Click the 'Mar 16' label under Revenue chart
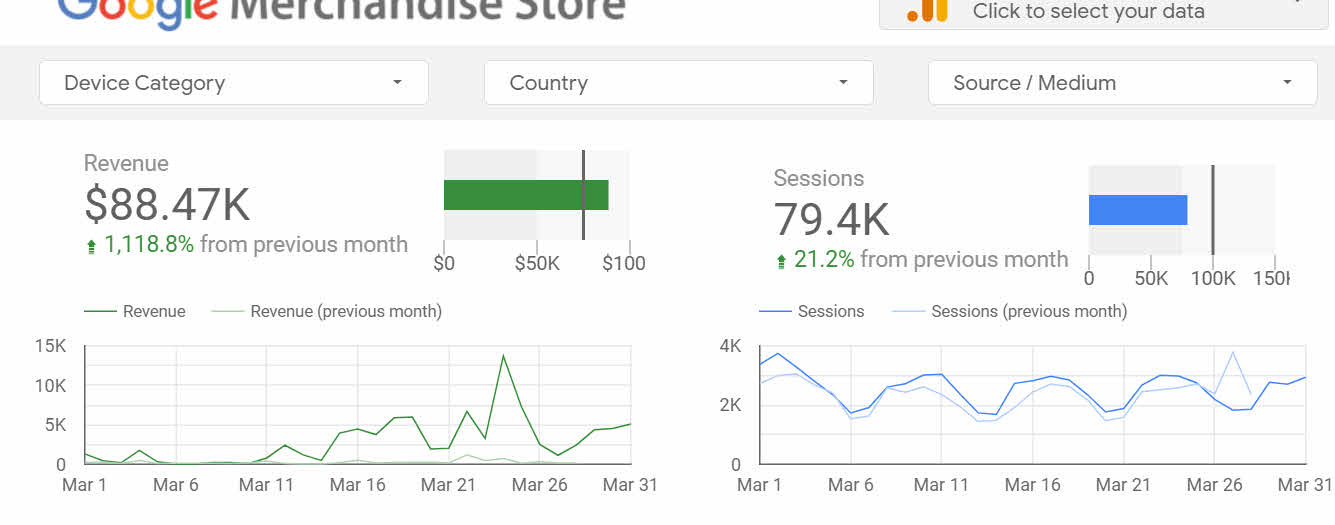 tap(357, 485)
